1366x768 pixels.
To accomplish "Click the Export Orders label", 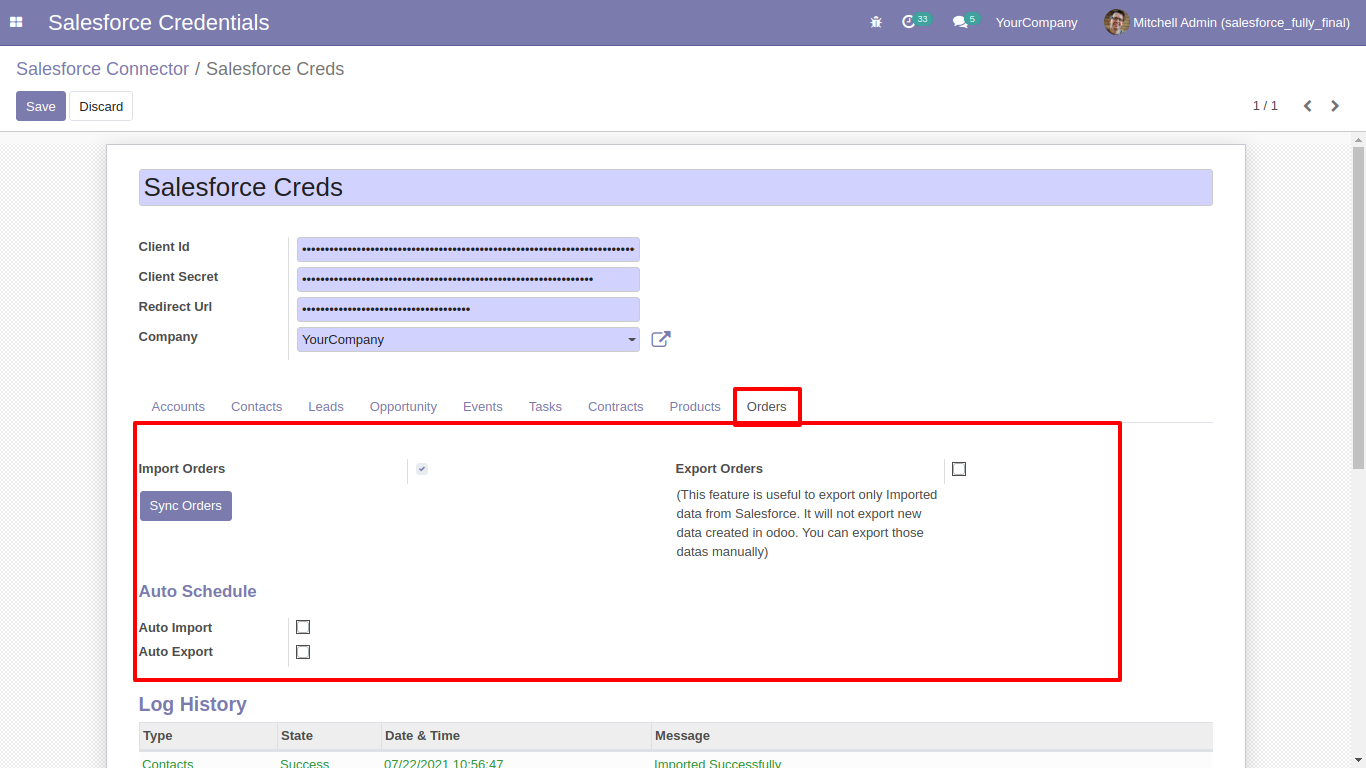I will point(719,469).
